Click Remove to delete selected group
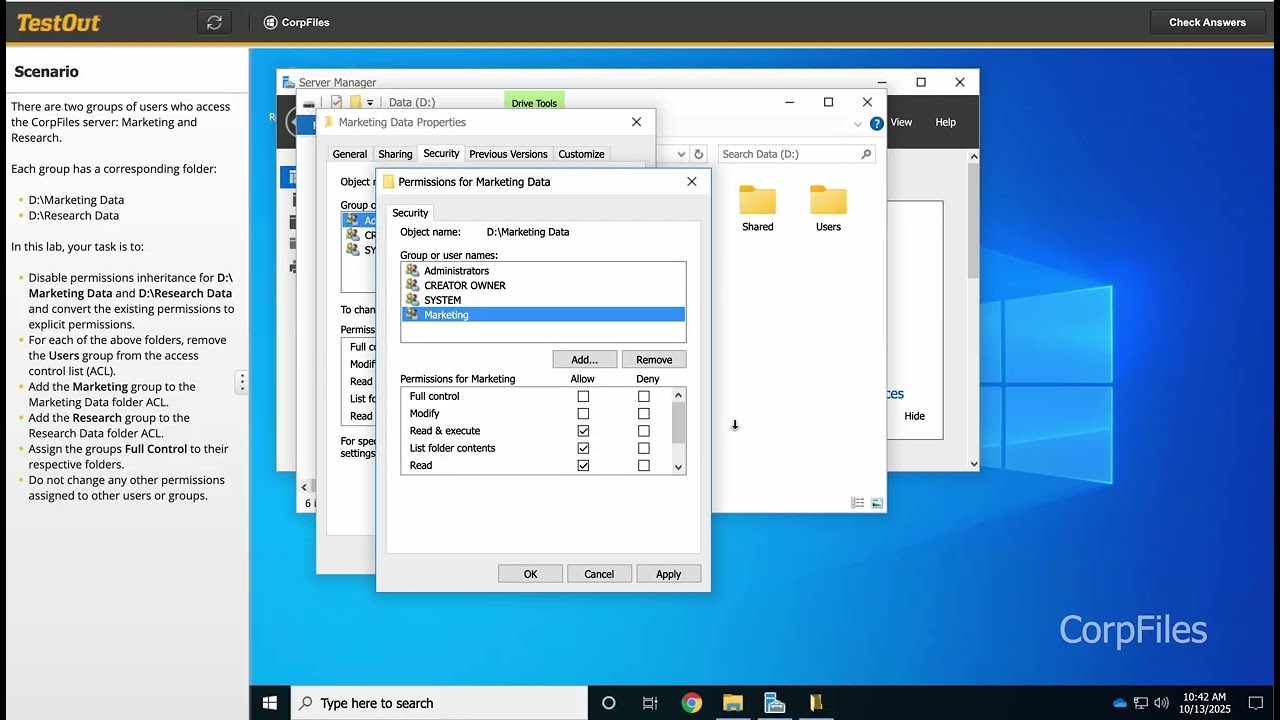1280x720 pixels. [654, 359]
